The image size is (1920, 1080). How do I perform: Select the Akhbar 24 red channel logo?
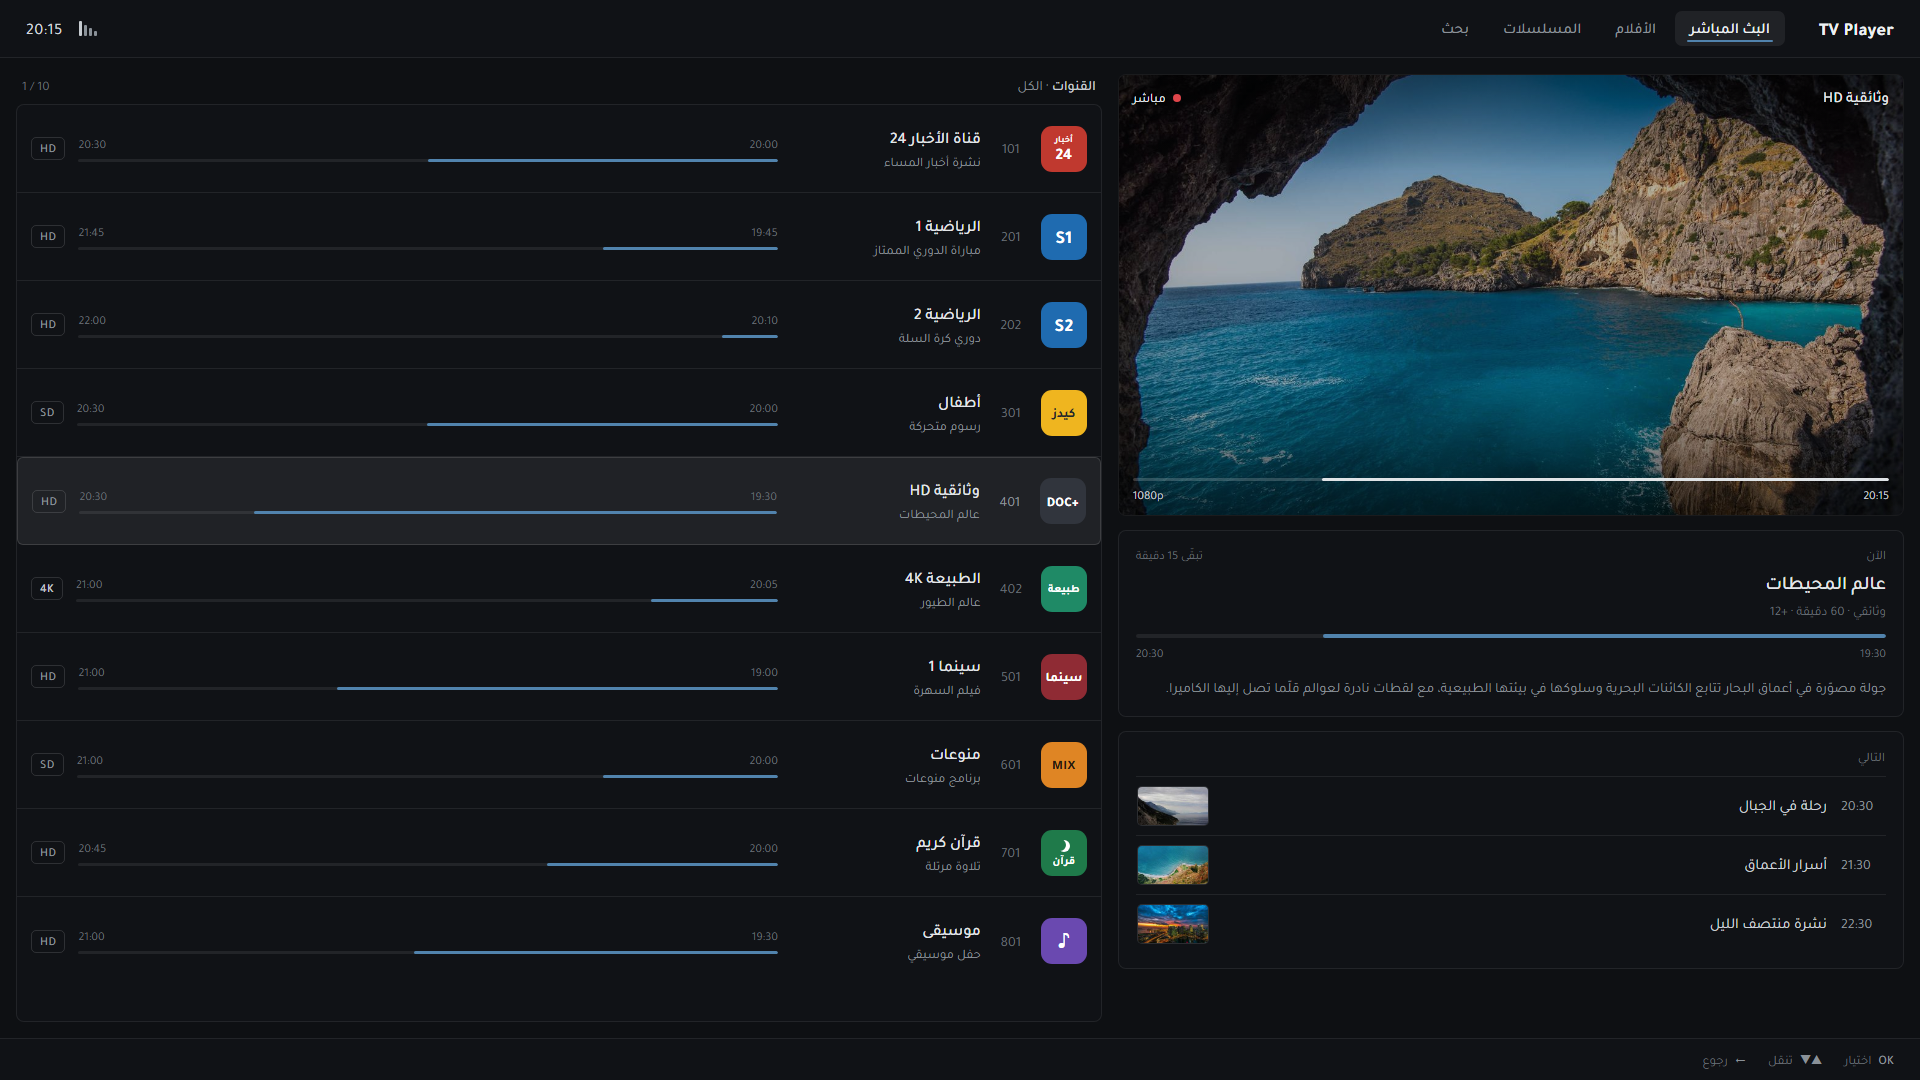click(1063, 149)
